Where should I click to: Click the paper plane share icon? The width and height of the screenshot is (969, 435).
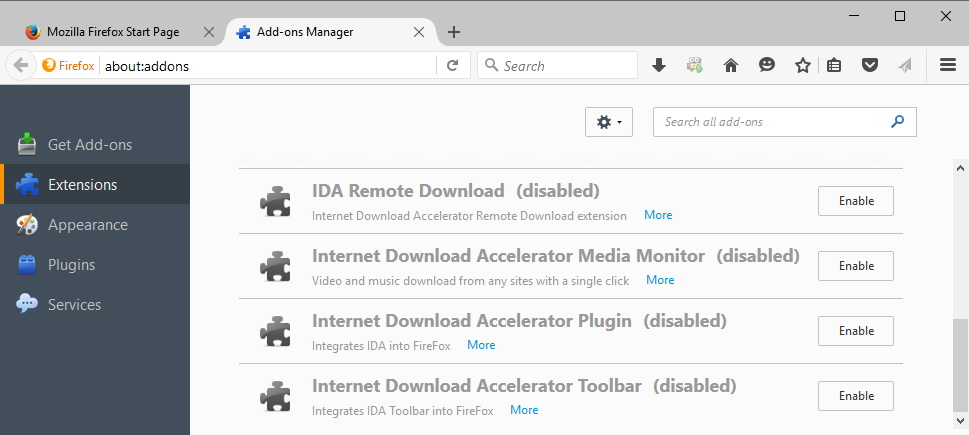coord(905,65)
